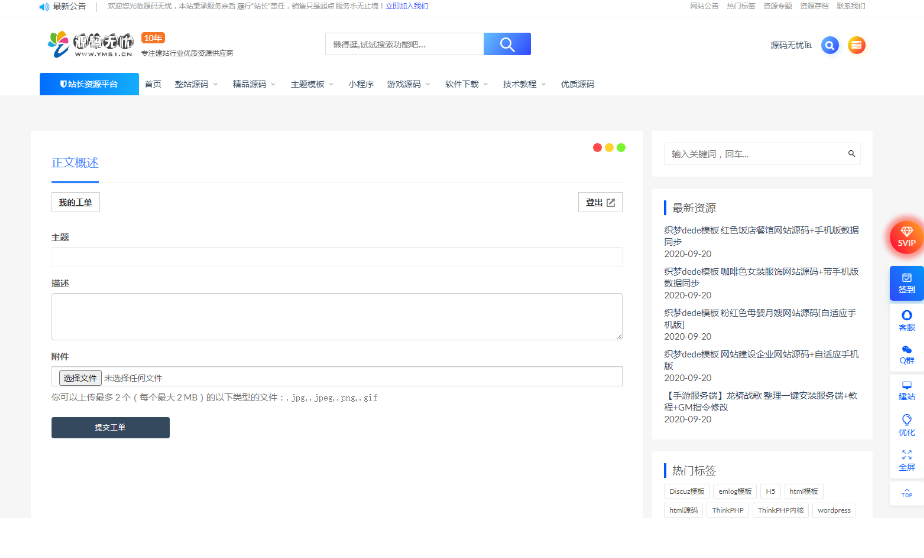Open 优质源码 navigation item

[x=578, y=84]
